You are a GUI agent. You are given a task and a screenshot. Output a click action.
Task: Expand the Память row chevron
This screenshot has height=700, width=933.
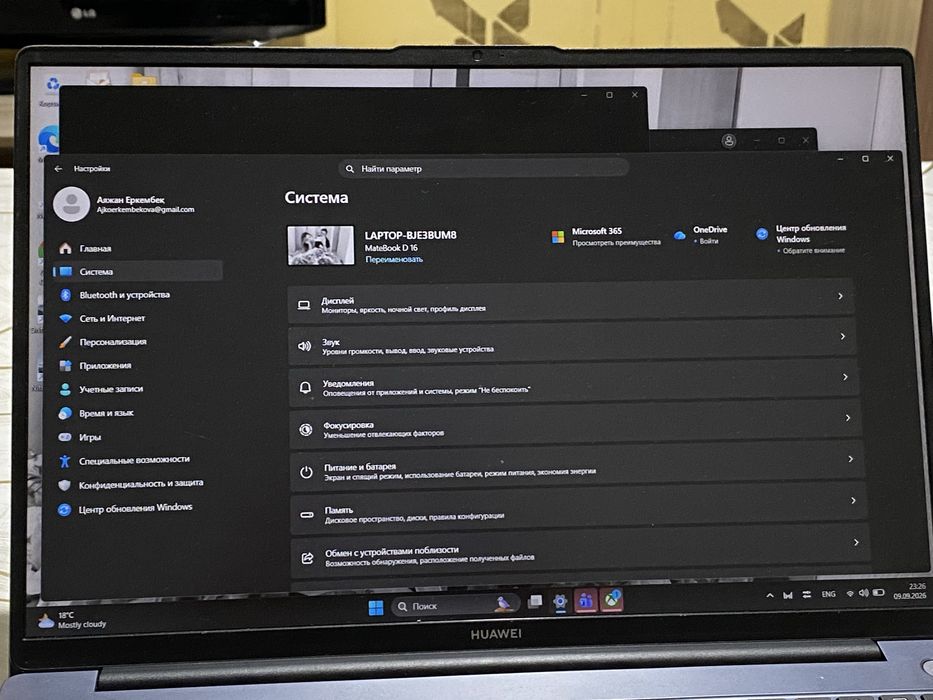853,501
